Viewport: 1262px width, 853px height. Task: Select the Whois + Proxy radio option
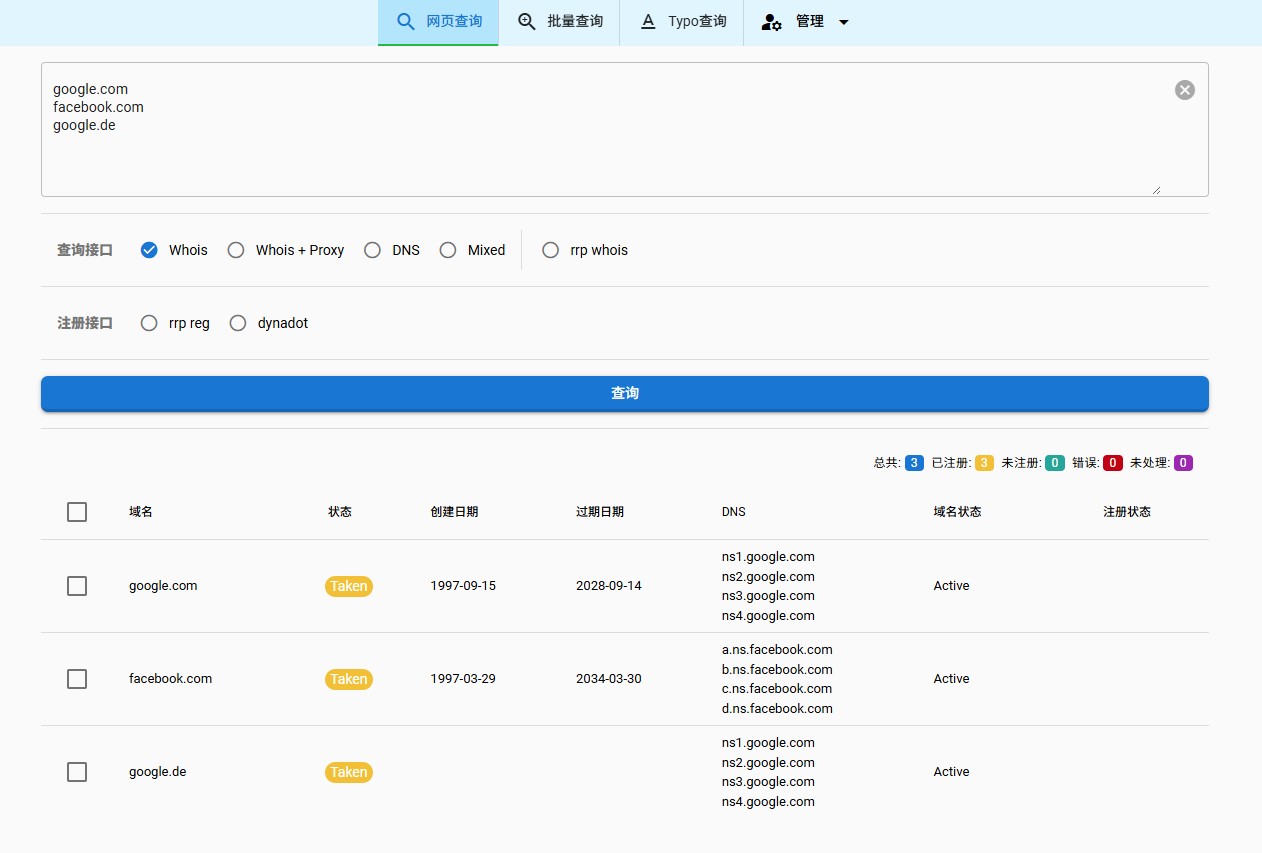click(x=236, y=250)
